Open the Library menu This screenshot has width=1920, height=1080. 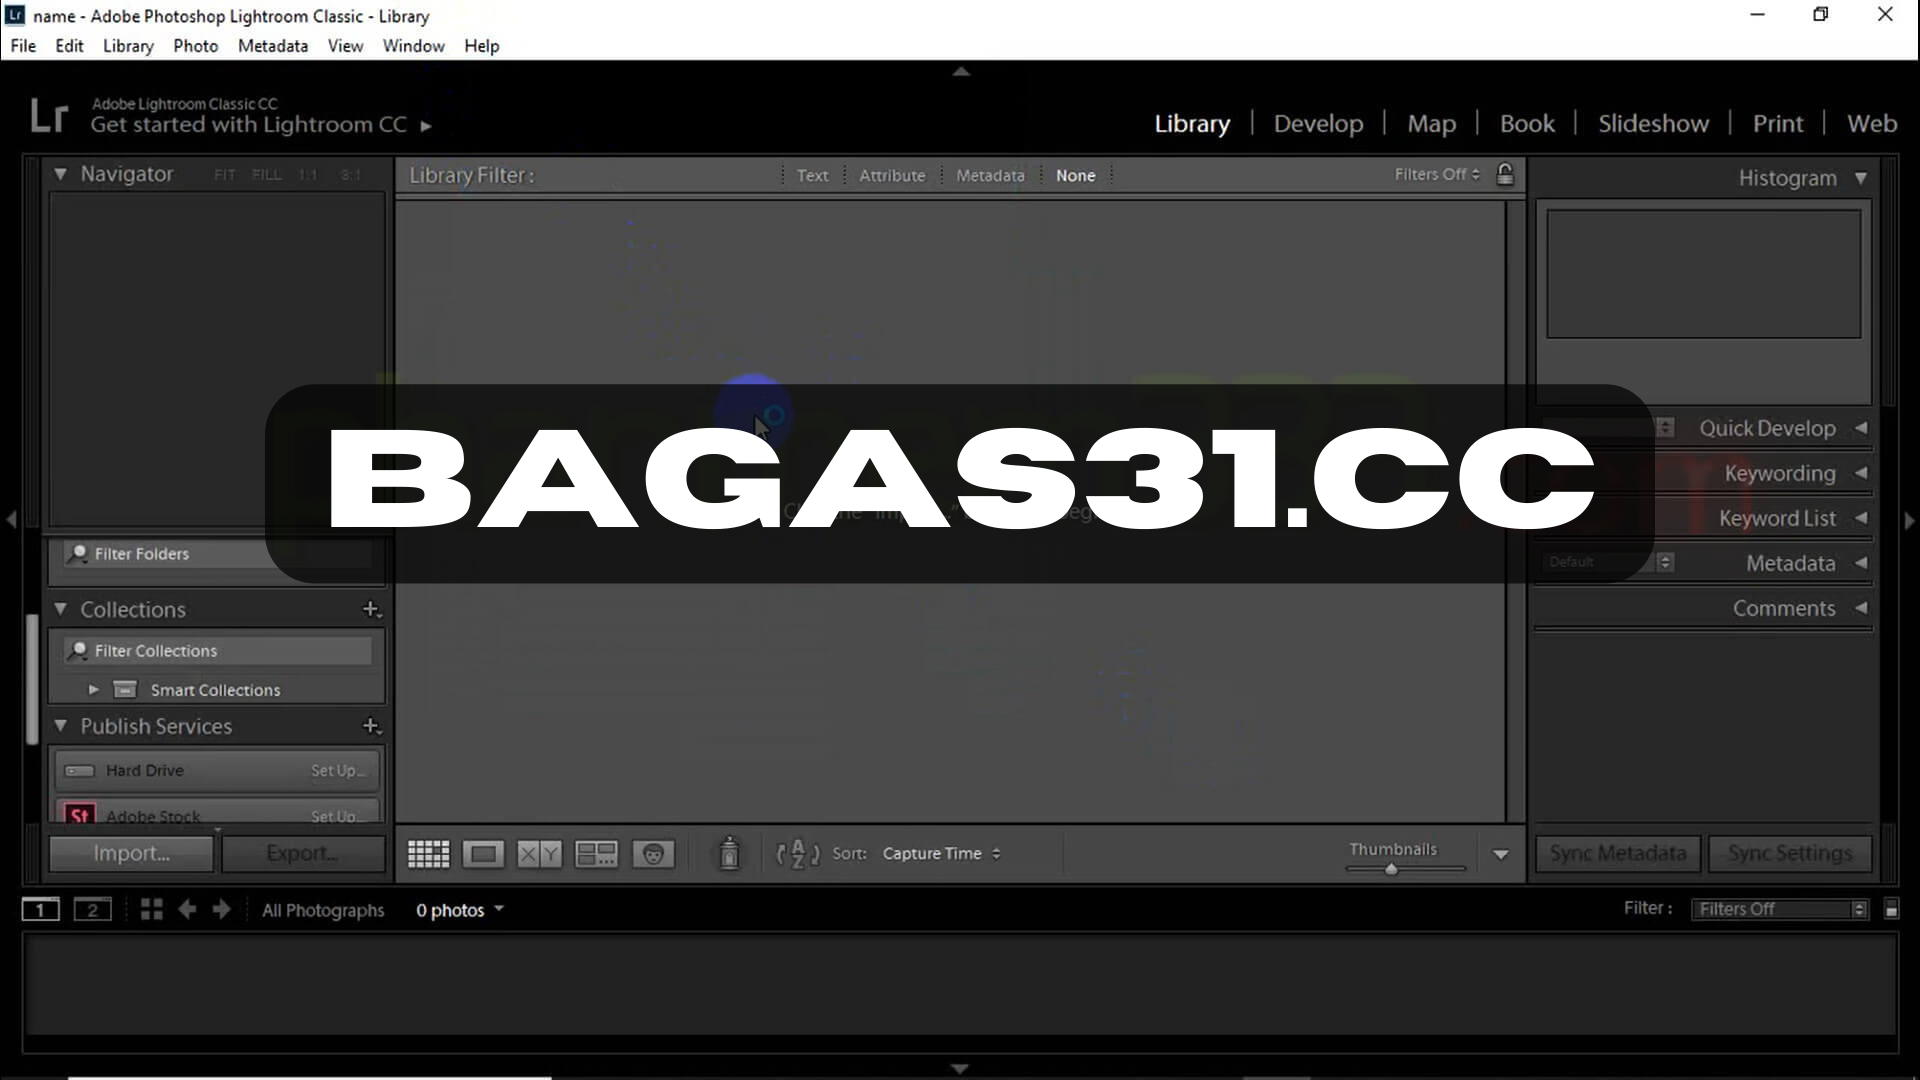128,46
